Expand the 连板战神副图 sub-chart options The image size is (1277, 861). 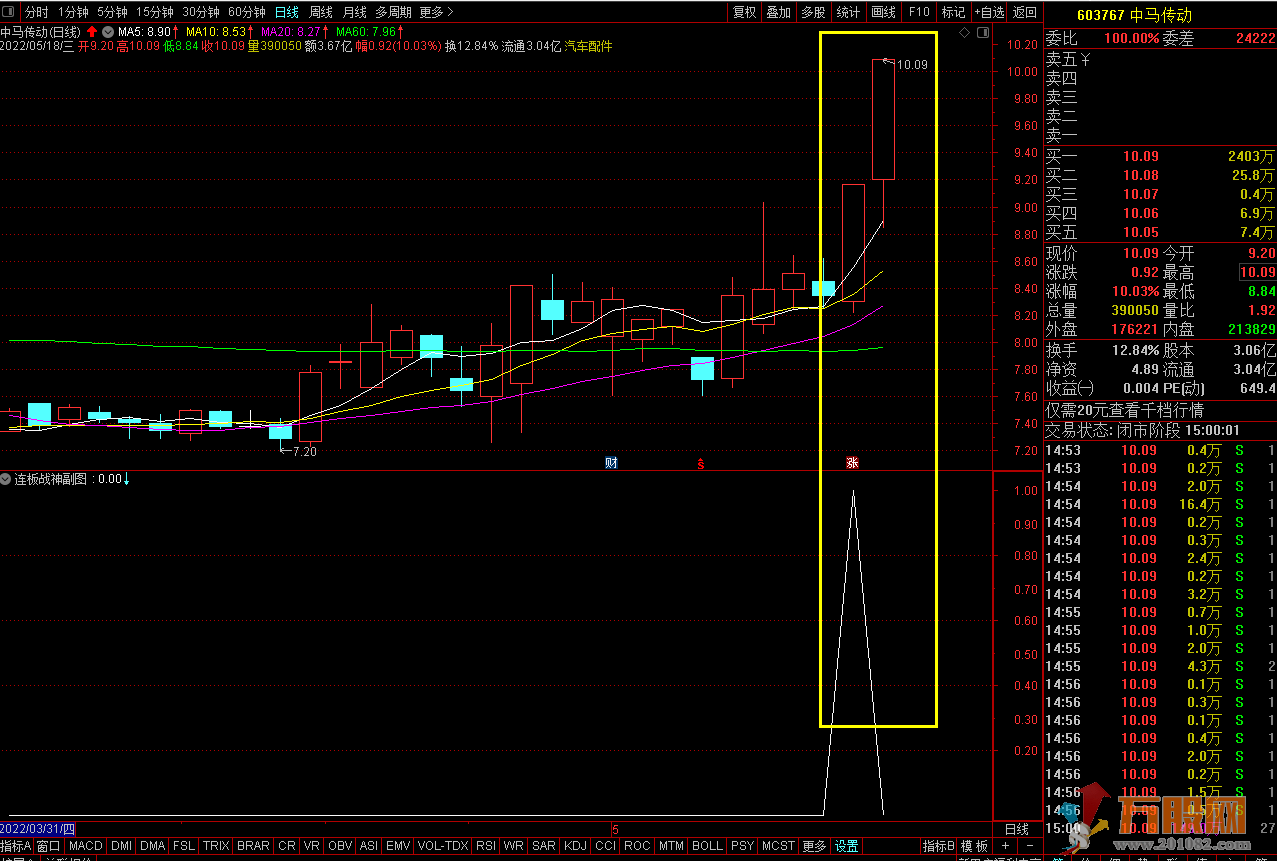click(x=6, y=479)
